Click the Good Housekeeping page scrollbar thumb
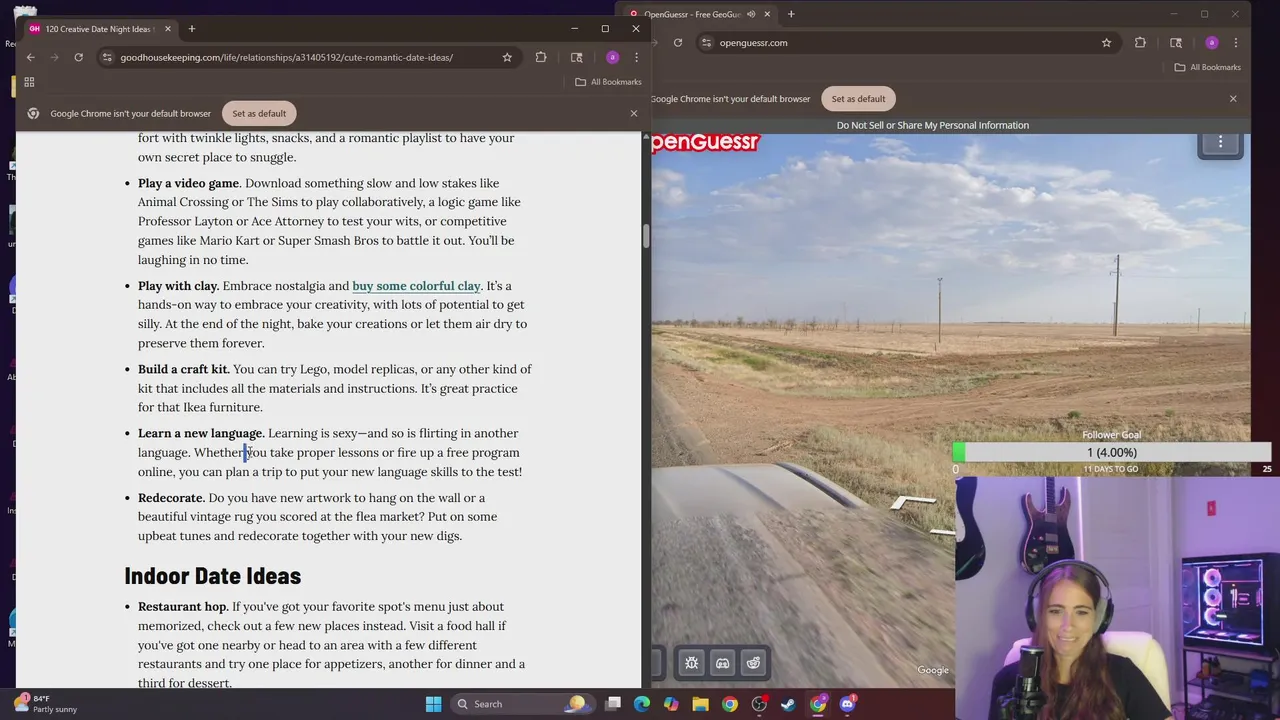This screenshot has height=720, width=1280. click(645, 237)
